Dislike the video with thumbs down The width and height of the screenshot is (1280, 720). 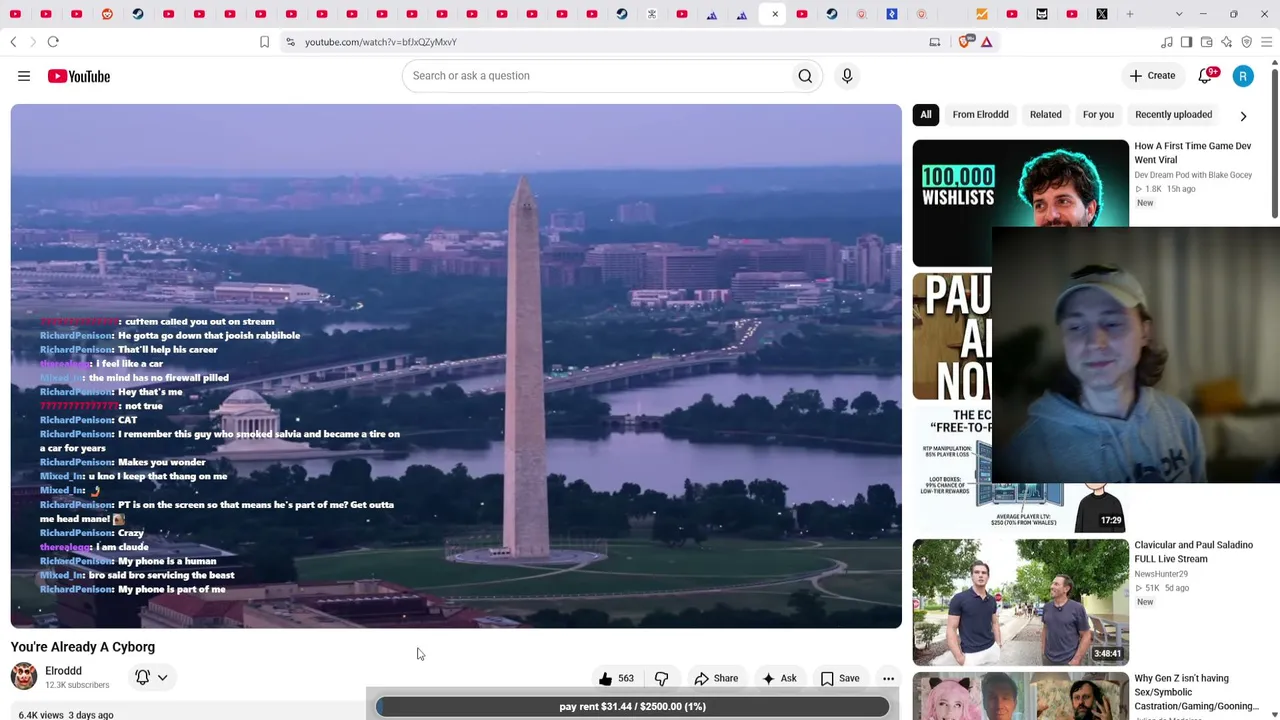coord(662,678)
